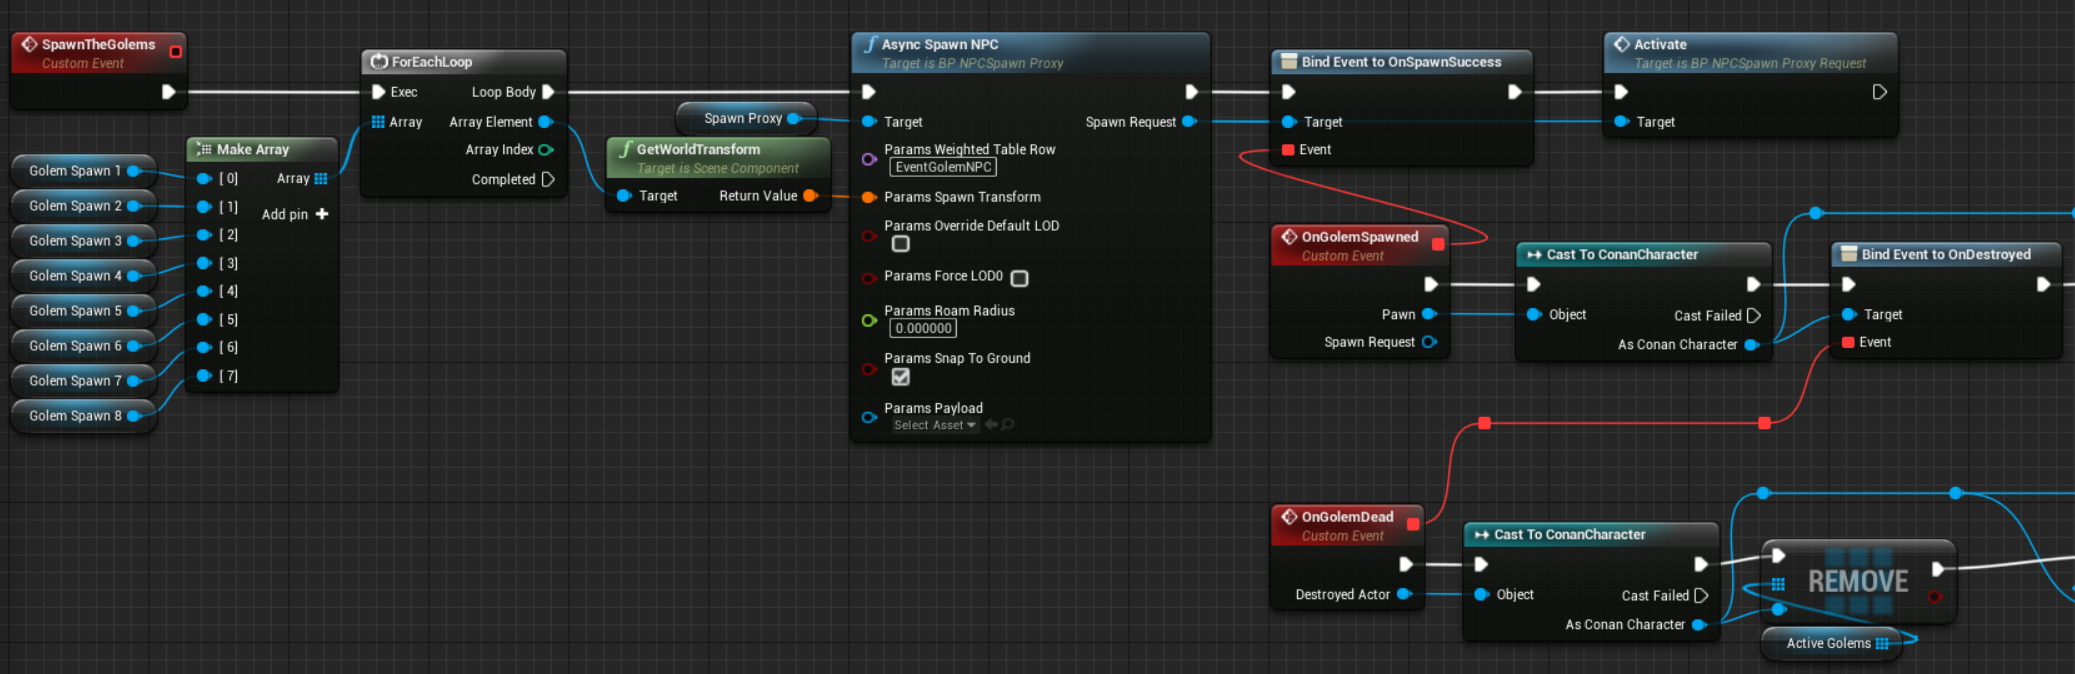Click the ForEachLoop Loop Body exec pin
The height and width of the screenshot is (674, 2075).
tap(548, 92)
